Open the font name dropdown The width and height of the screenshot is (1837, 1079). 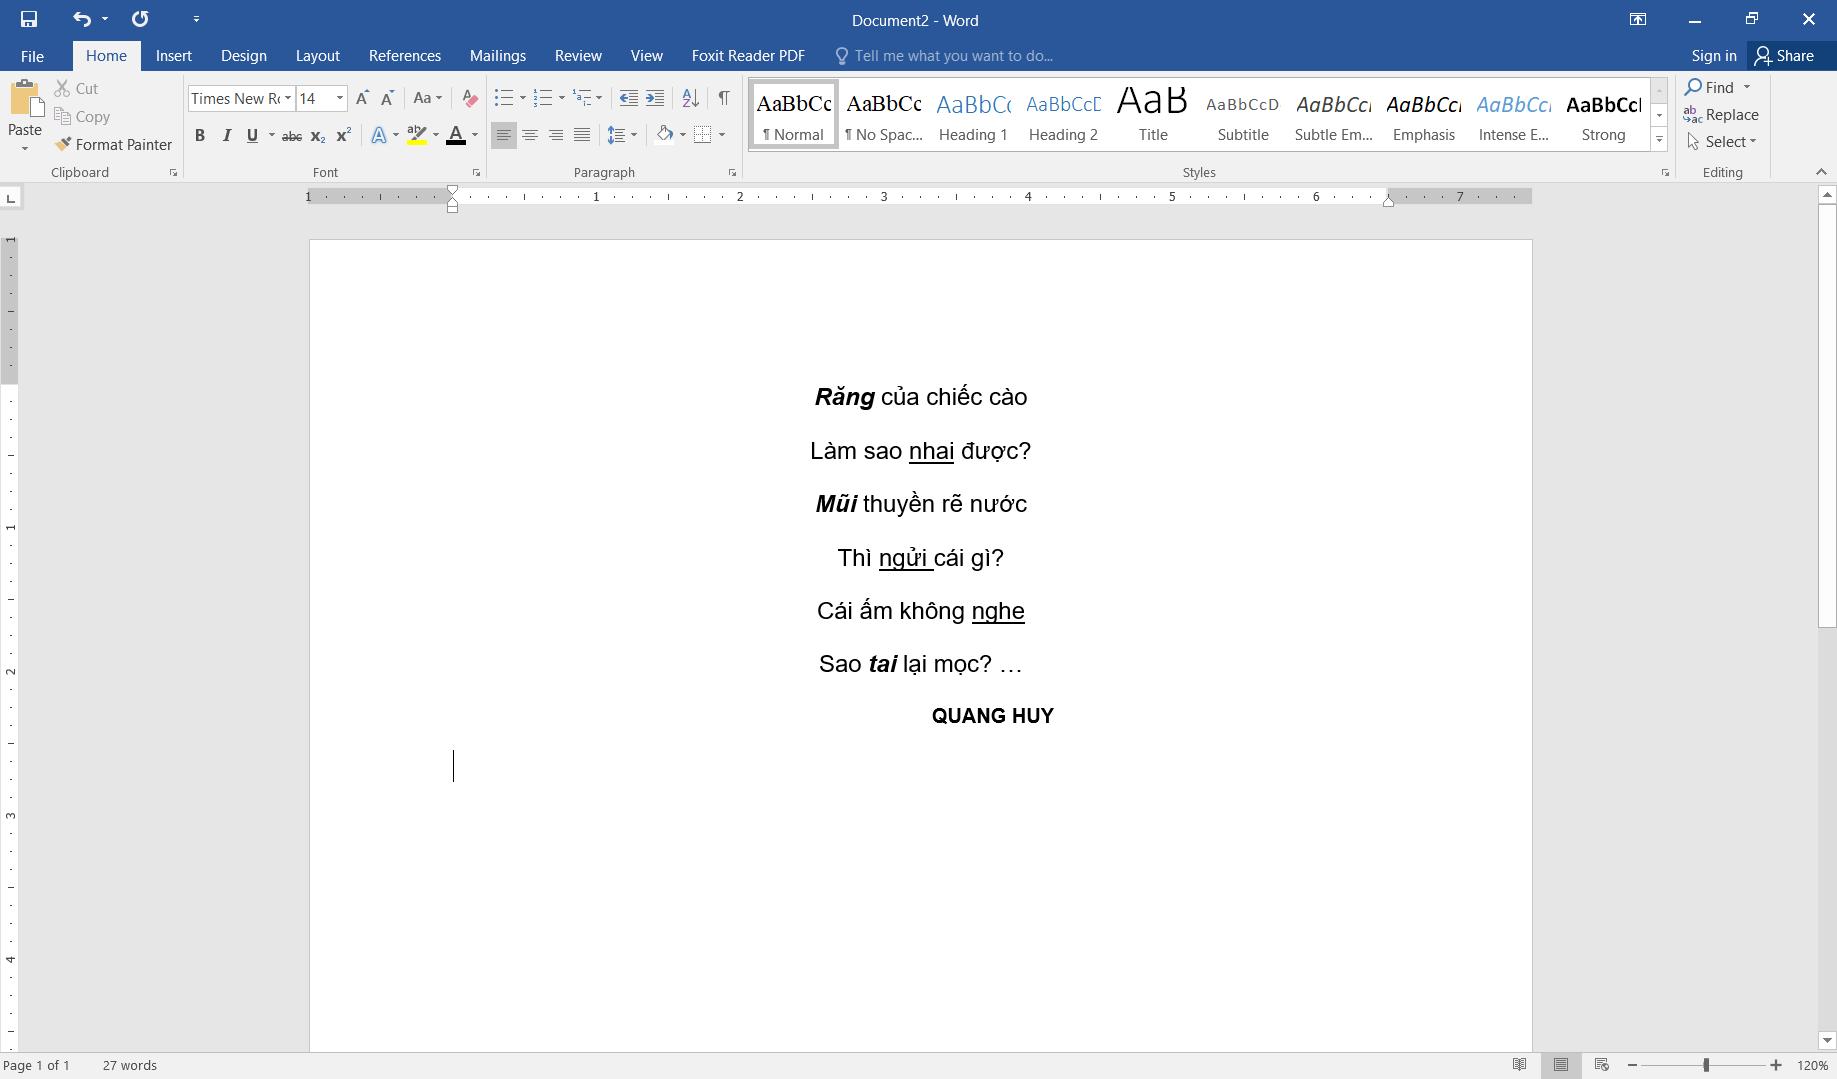tap(288, 98)
